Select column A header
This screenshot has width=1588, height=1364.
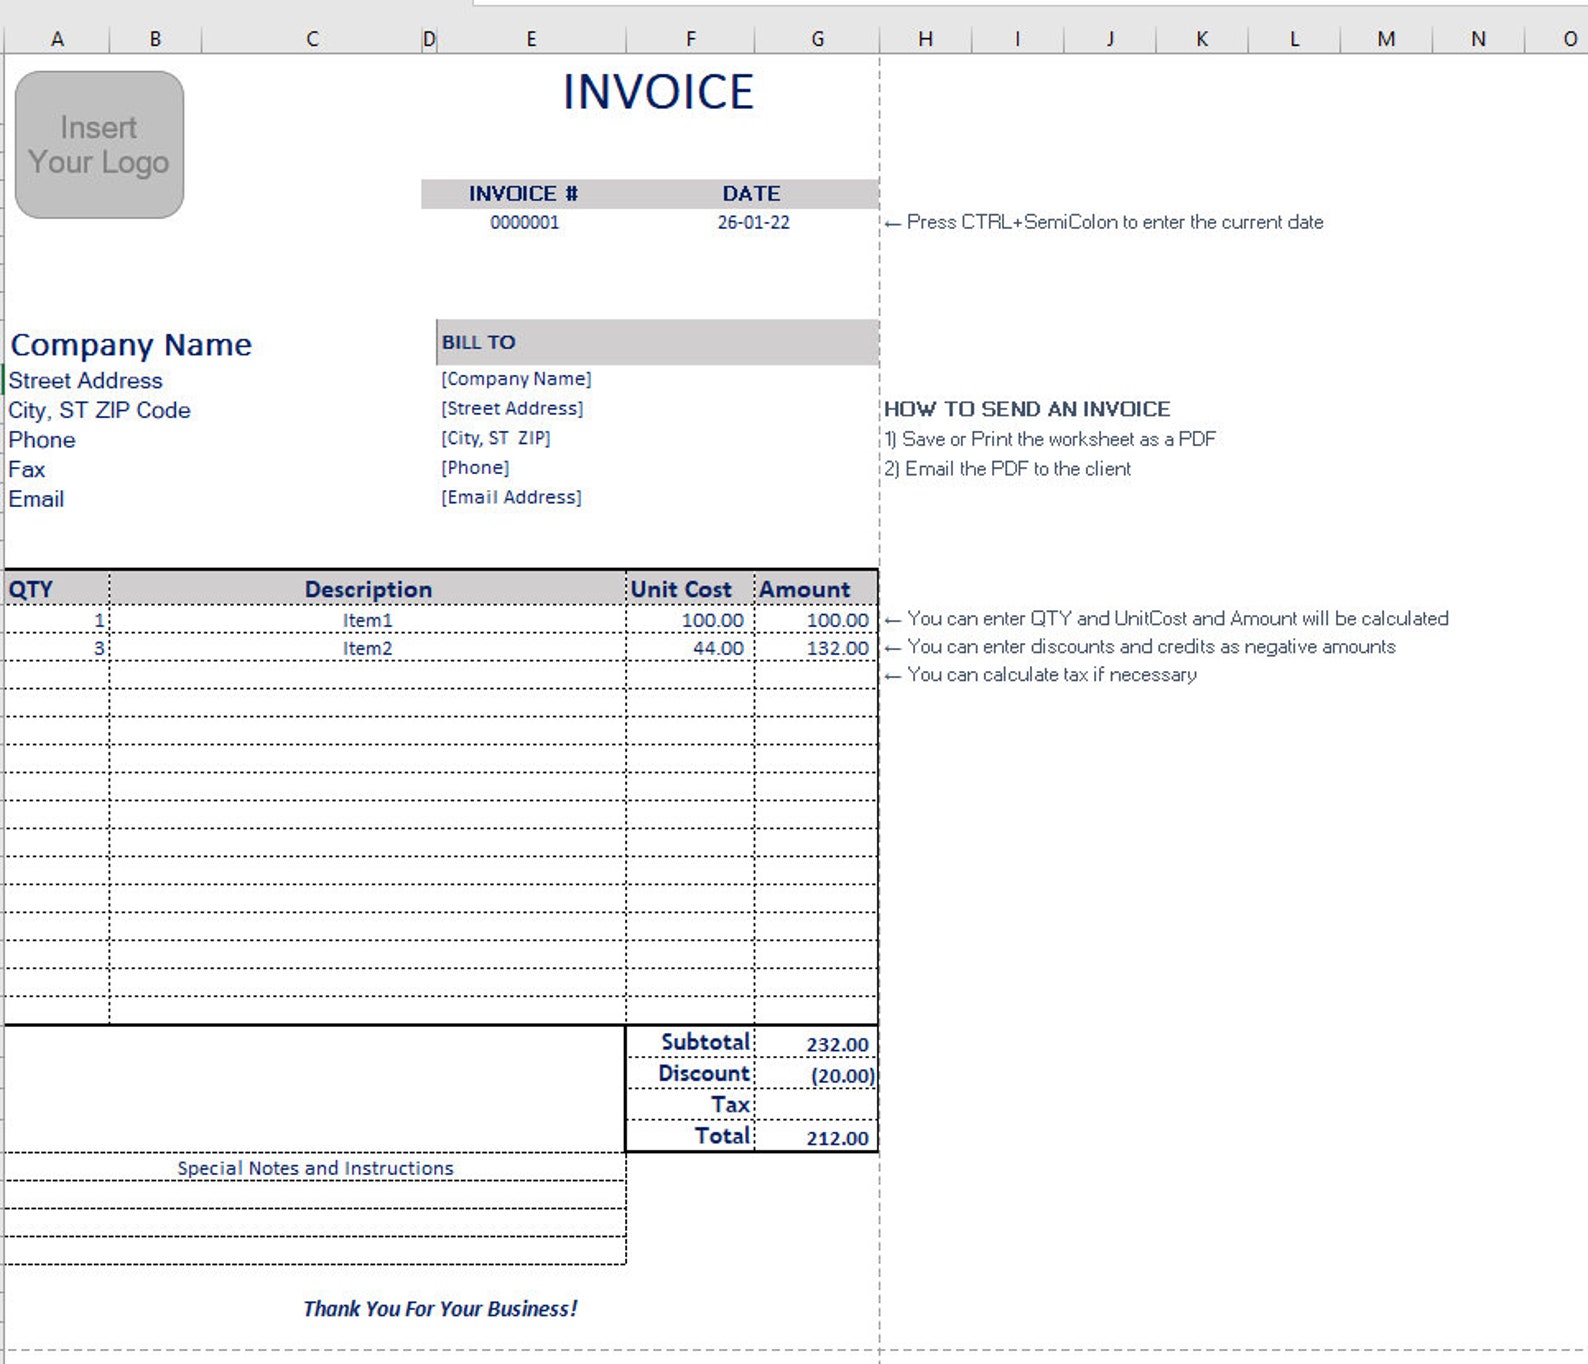tap(57, 39)
